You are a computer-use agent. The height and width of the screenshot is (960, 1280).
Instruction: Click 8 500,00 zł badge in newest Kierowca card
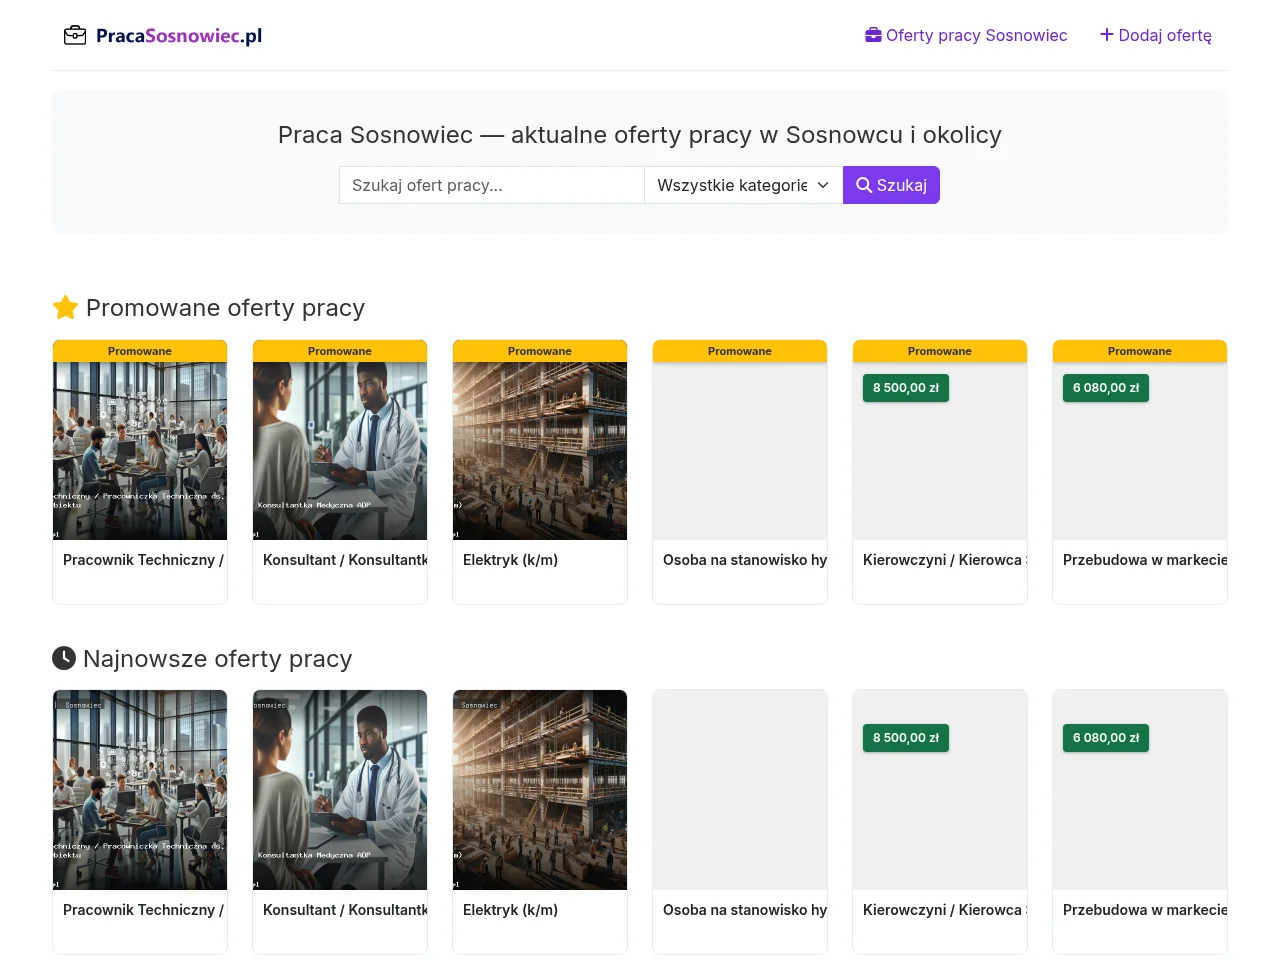[906, 738]
